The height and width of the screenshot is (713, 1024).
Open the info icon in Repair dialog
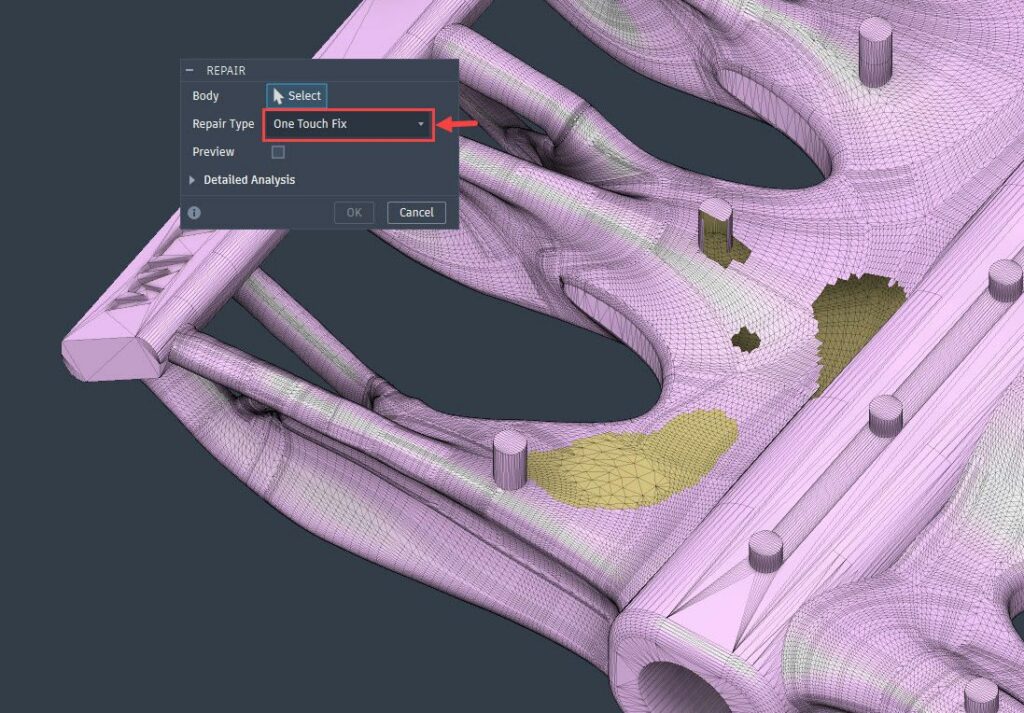click(194, 213)
